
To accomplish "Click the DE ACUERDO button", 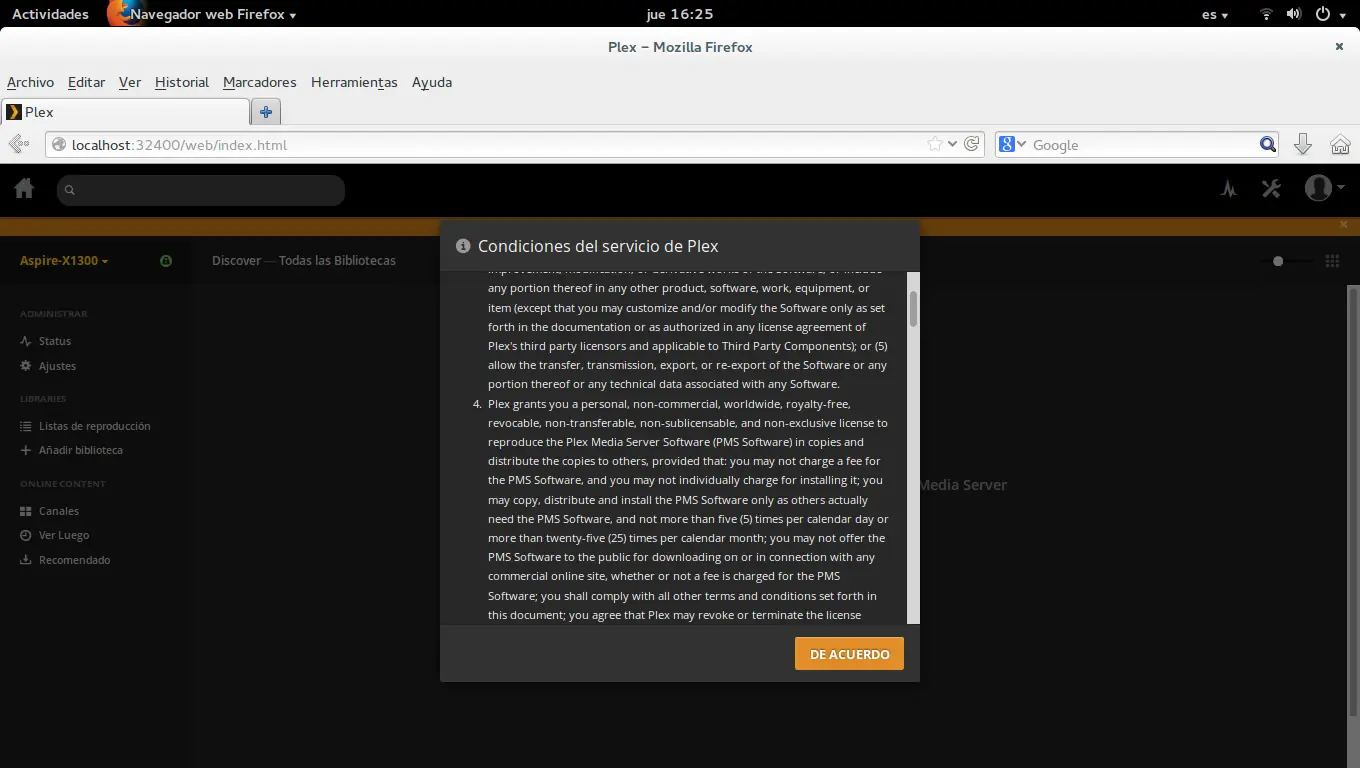I will pos(849,654).
